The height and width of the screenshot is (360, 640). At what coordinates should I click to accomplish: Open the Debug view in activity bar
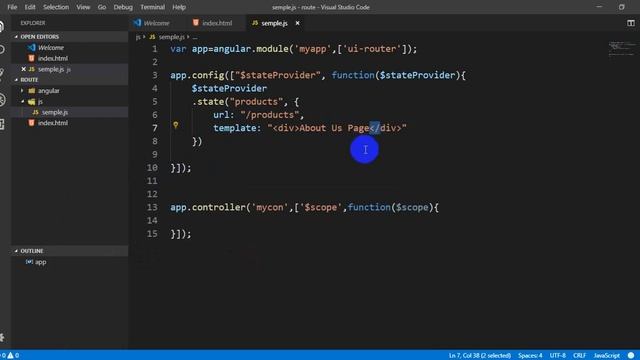2,99
